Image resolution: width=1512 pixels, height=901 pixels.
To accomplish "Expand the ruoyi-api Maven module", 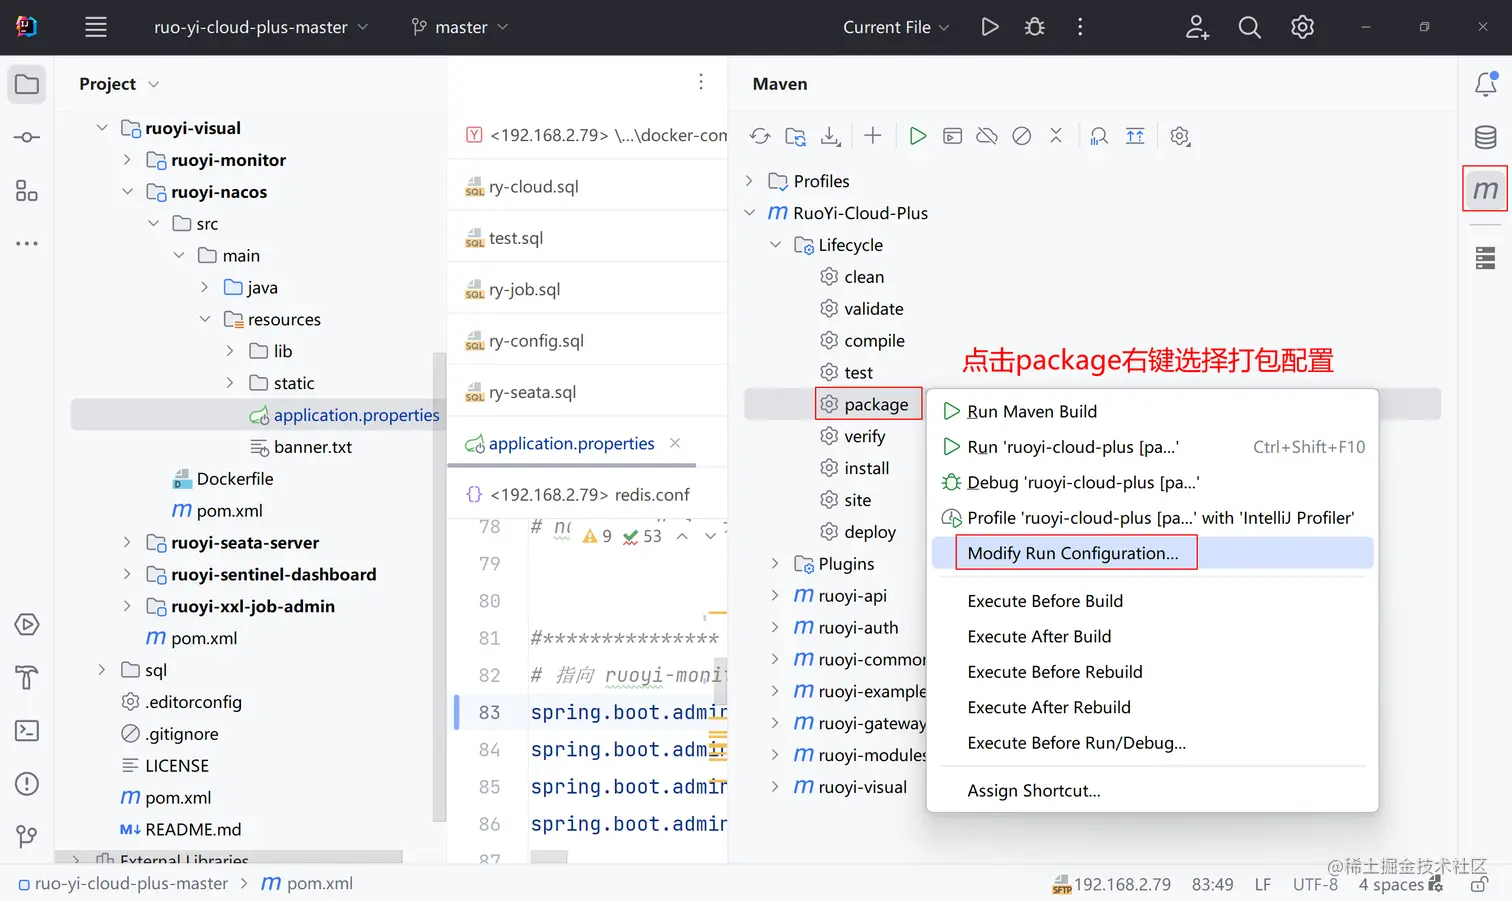I will coord(775,596).
